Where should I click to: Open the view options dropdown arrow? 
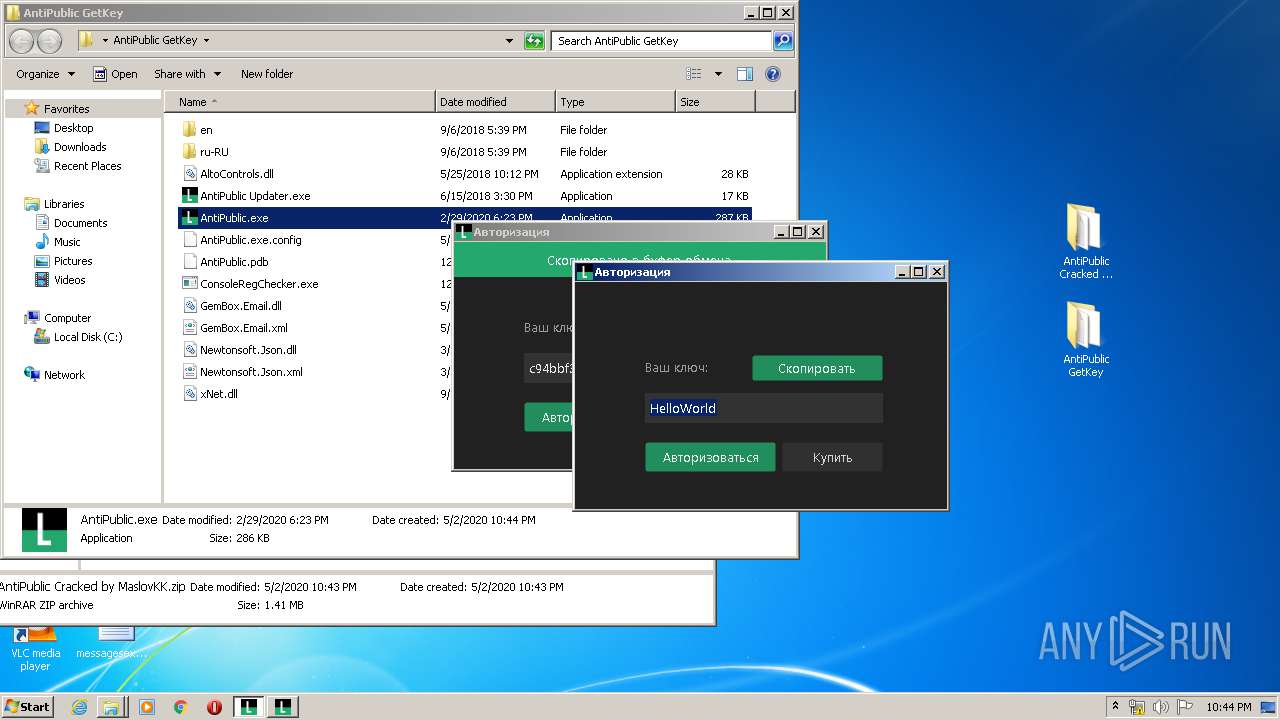(x=718, y=74)
